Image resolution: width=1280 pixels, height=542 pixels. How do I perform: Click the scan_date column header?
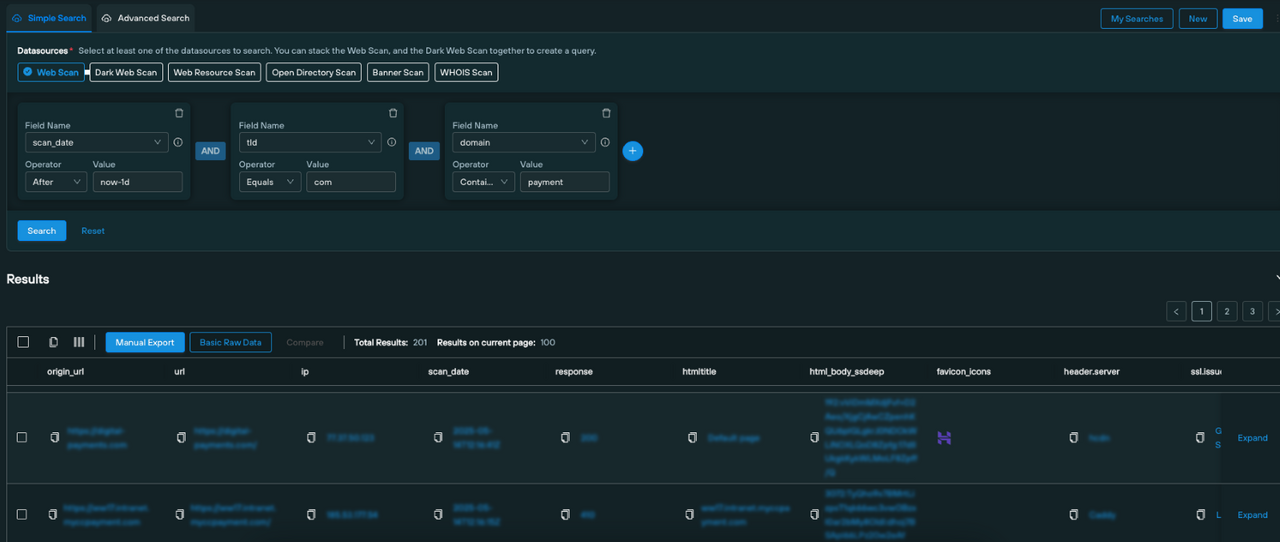click(x=449, y=371)
